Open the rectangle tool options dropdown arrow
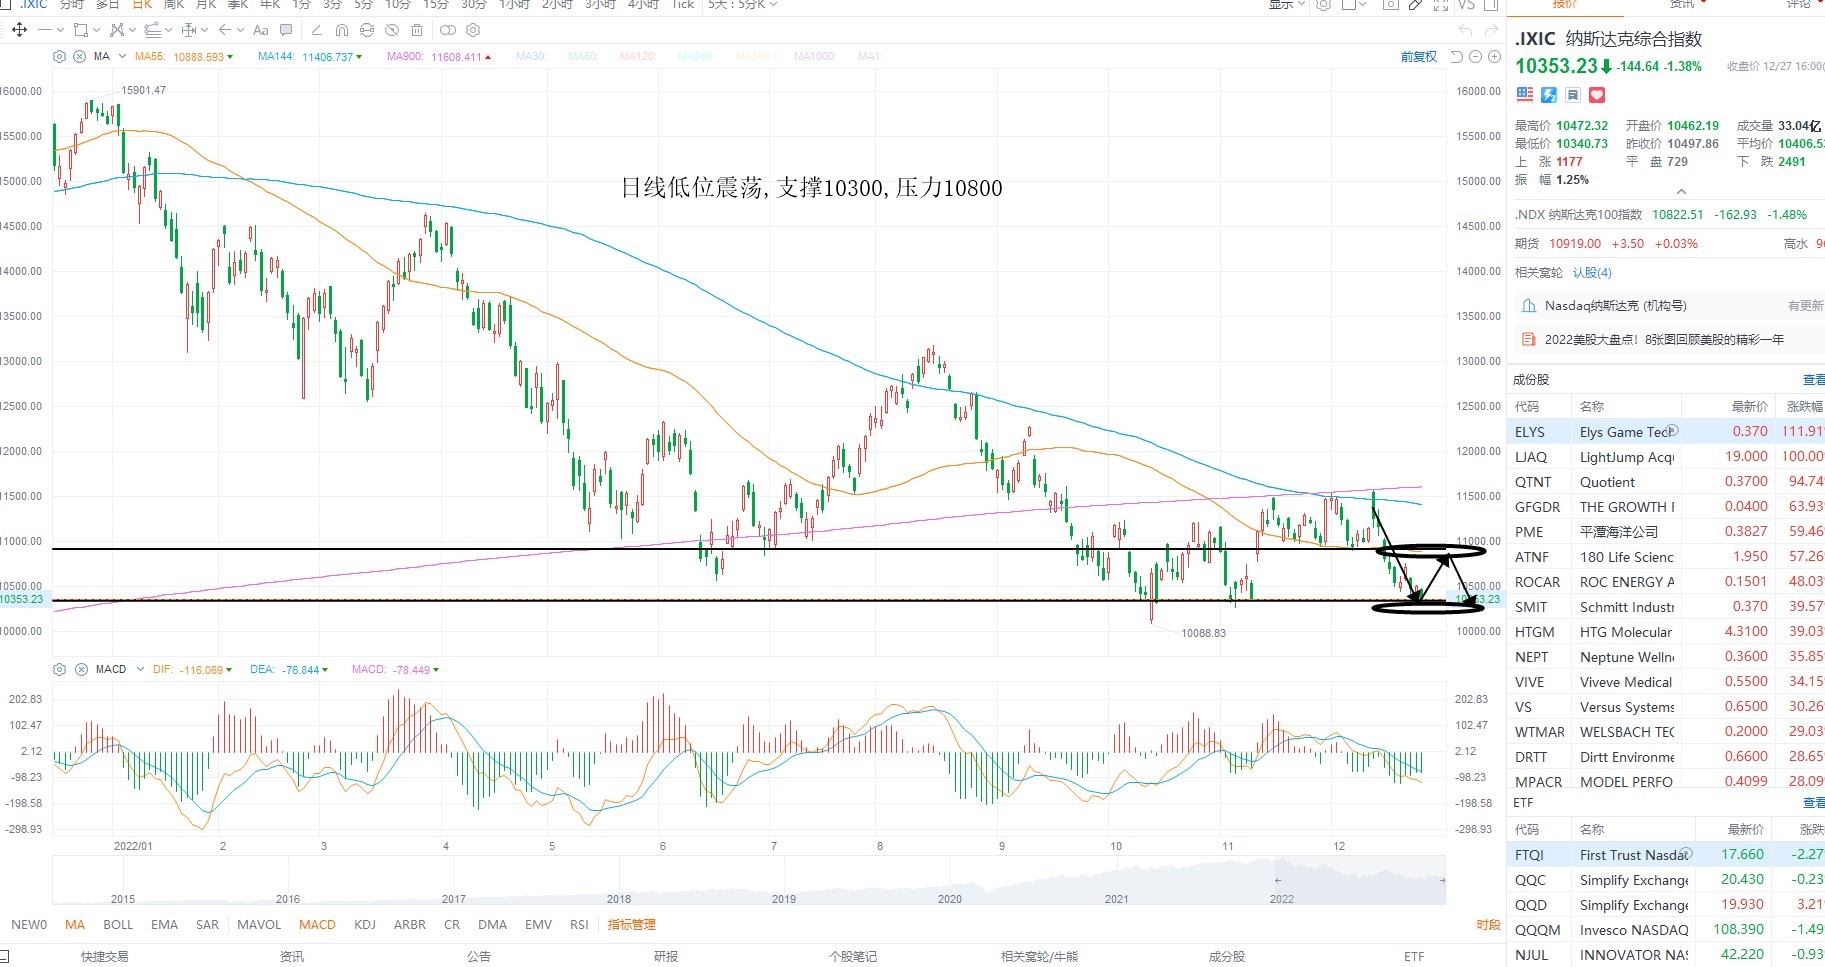 coord(96,30)
